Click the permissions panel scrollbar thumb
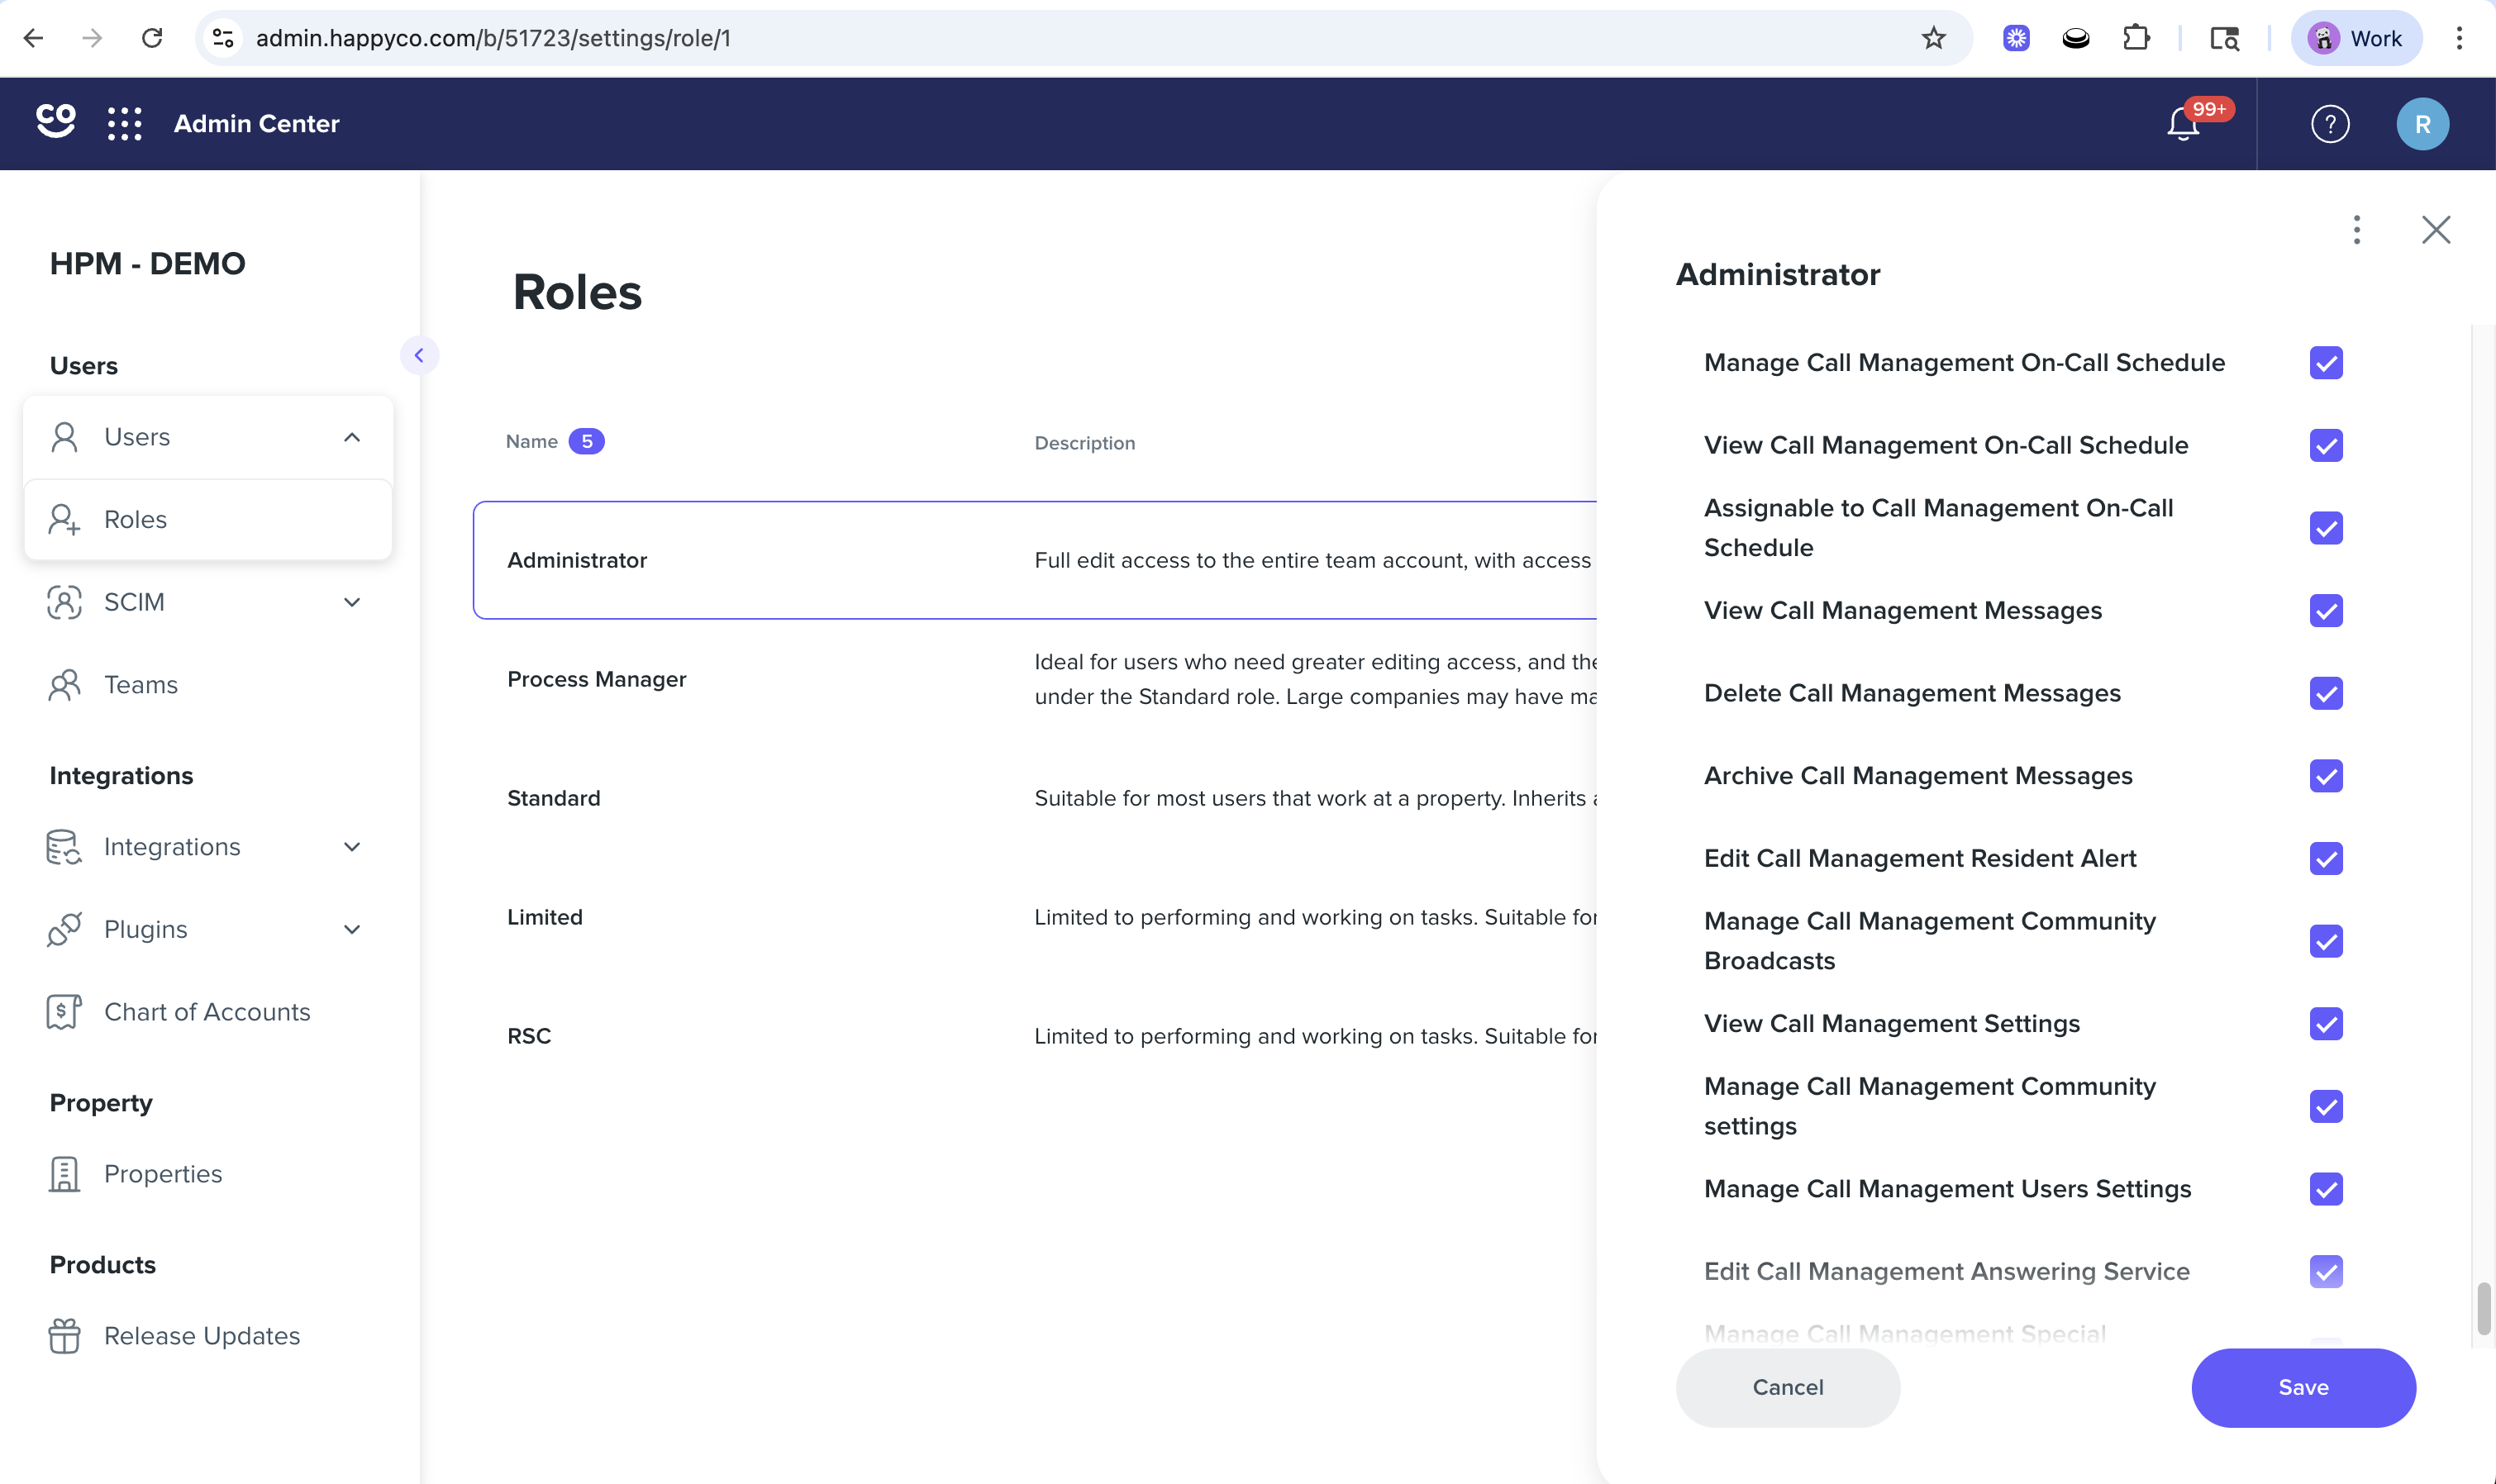The image size is (2496, 1484). click(x=2483, y=1308)
